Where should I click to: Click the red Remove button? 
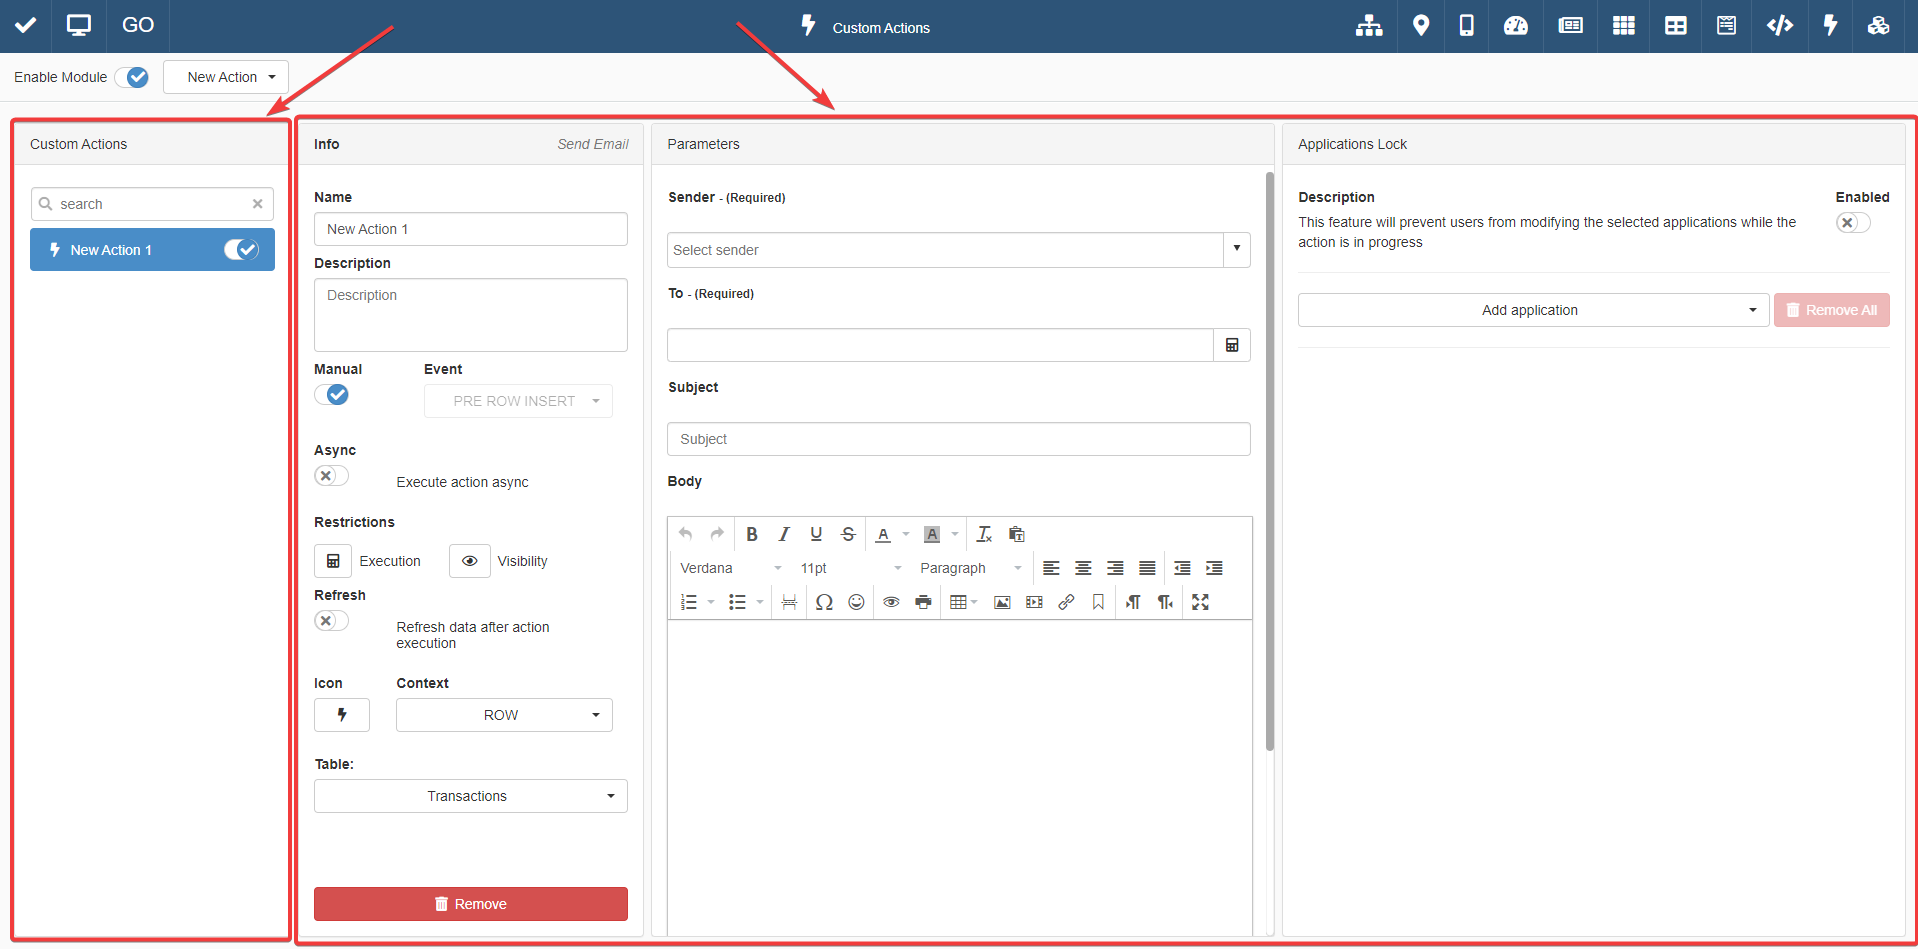click(470, 904)
